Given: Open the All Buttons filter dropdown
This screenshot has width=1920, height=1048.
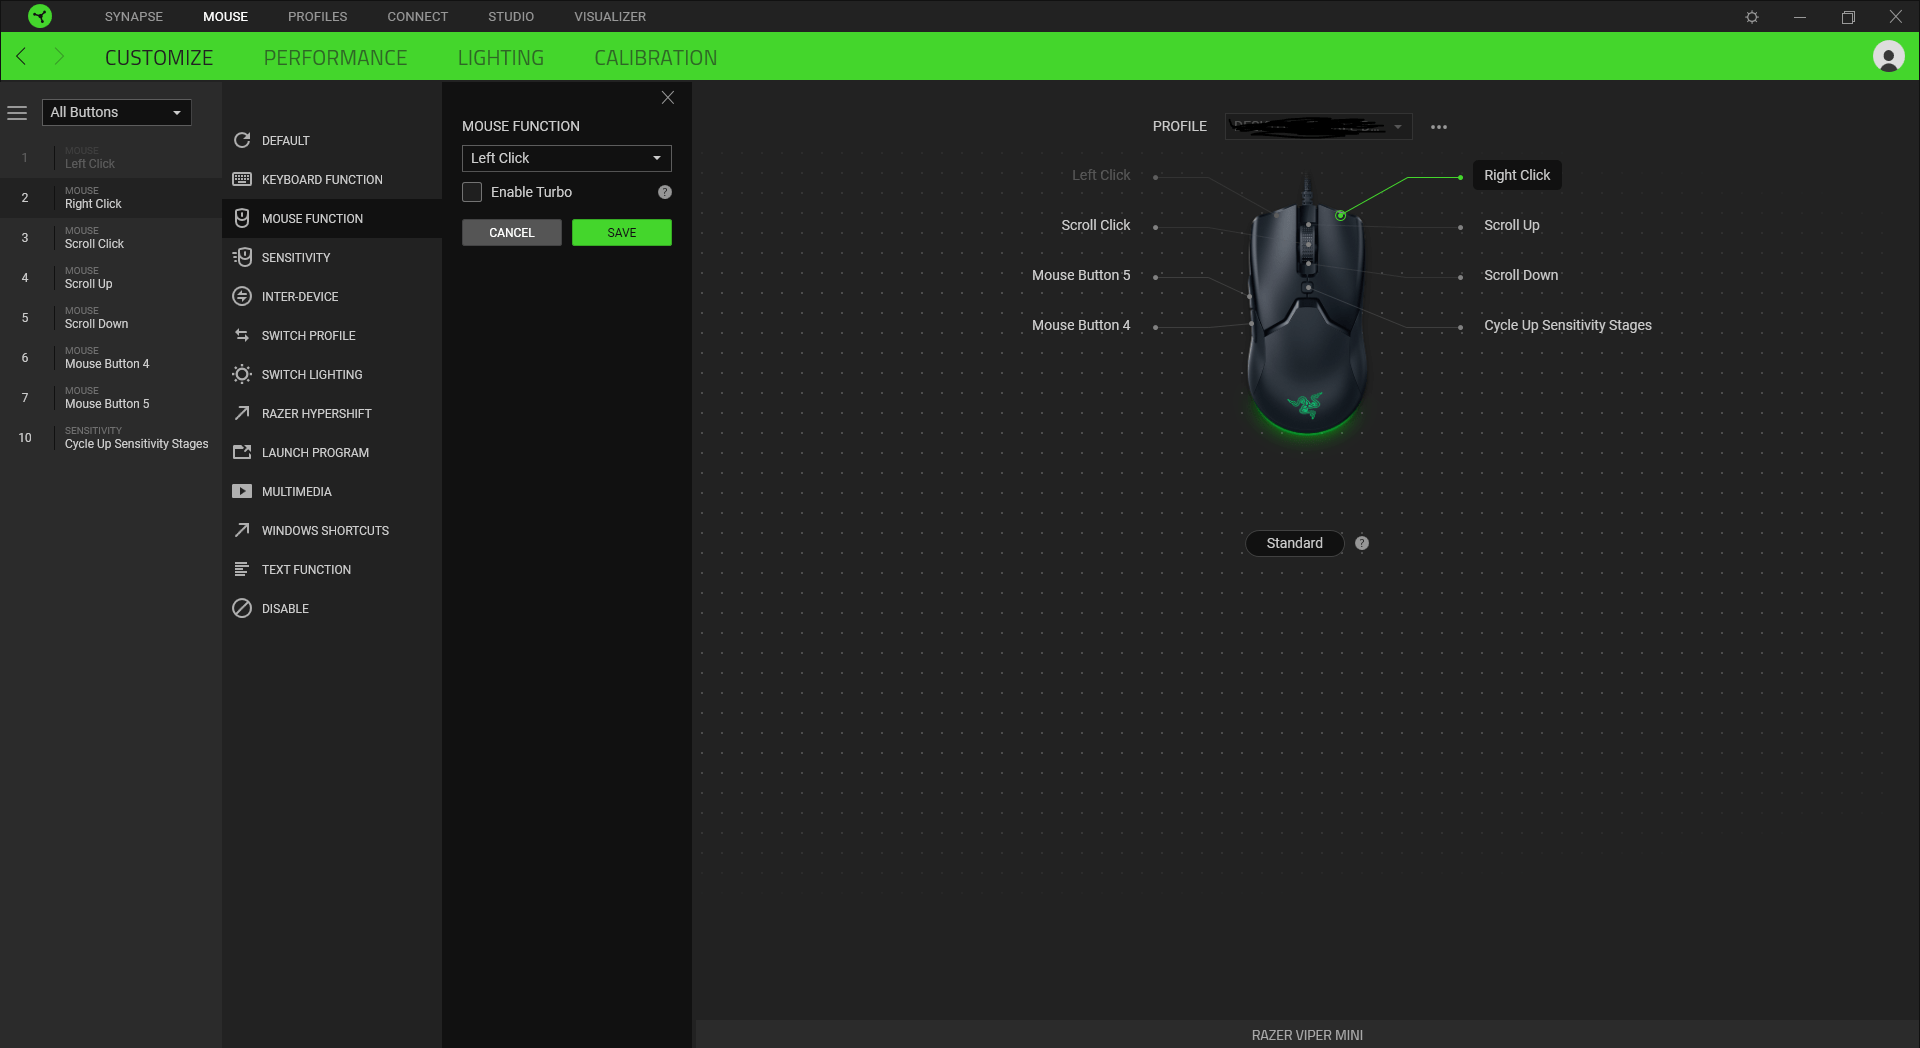Looking at the screenshot, I should pos(116,112).
